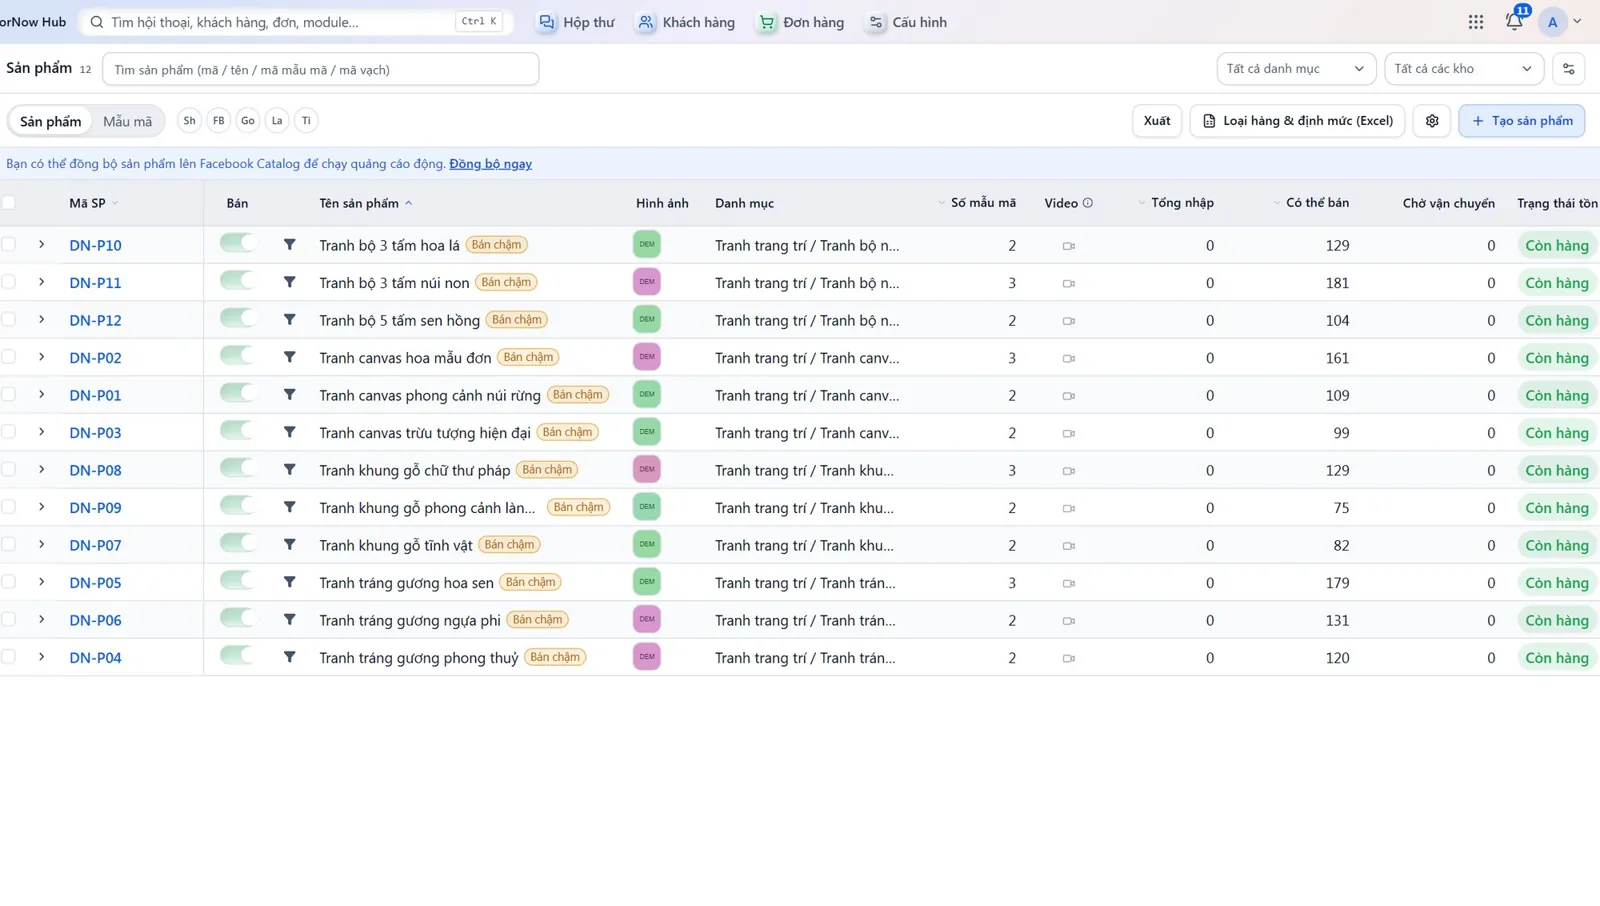Select the La channel filter chip
This screenshot has width=1600, height=906.
tap(277, 121)
